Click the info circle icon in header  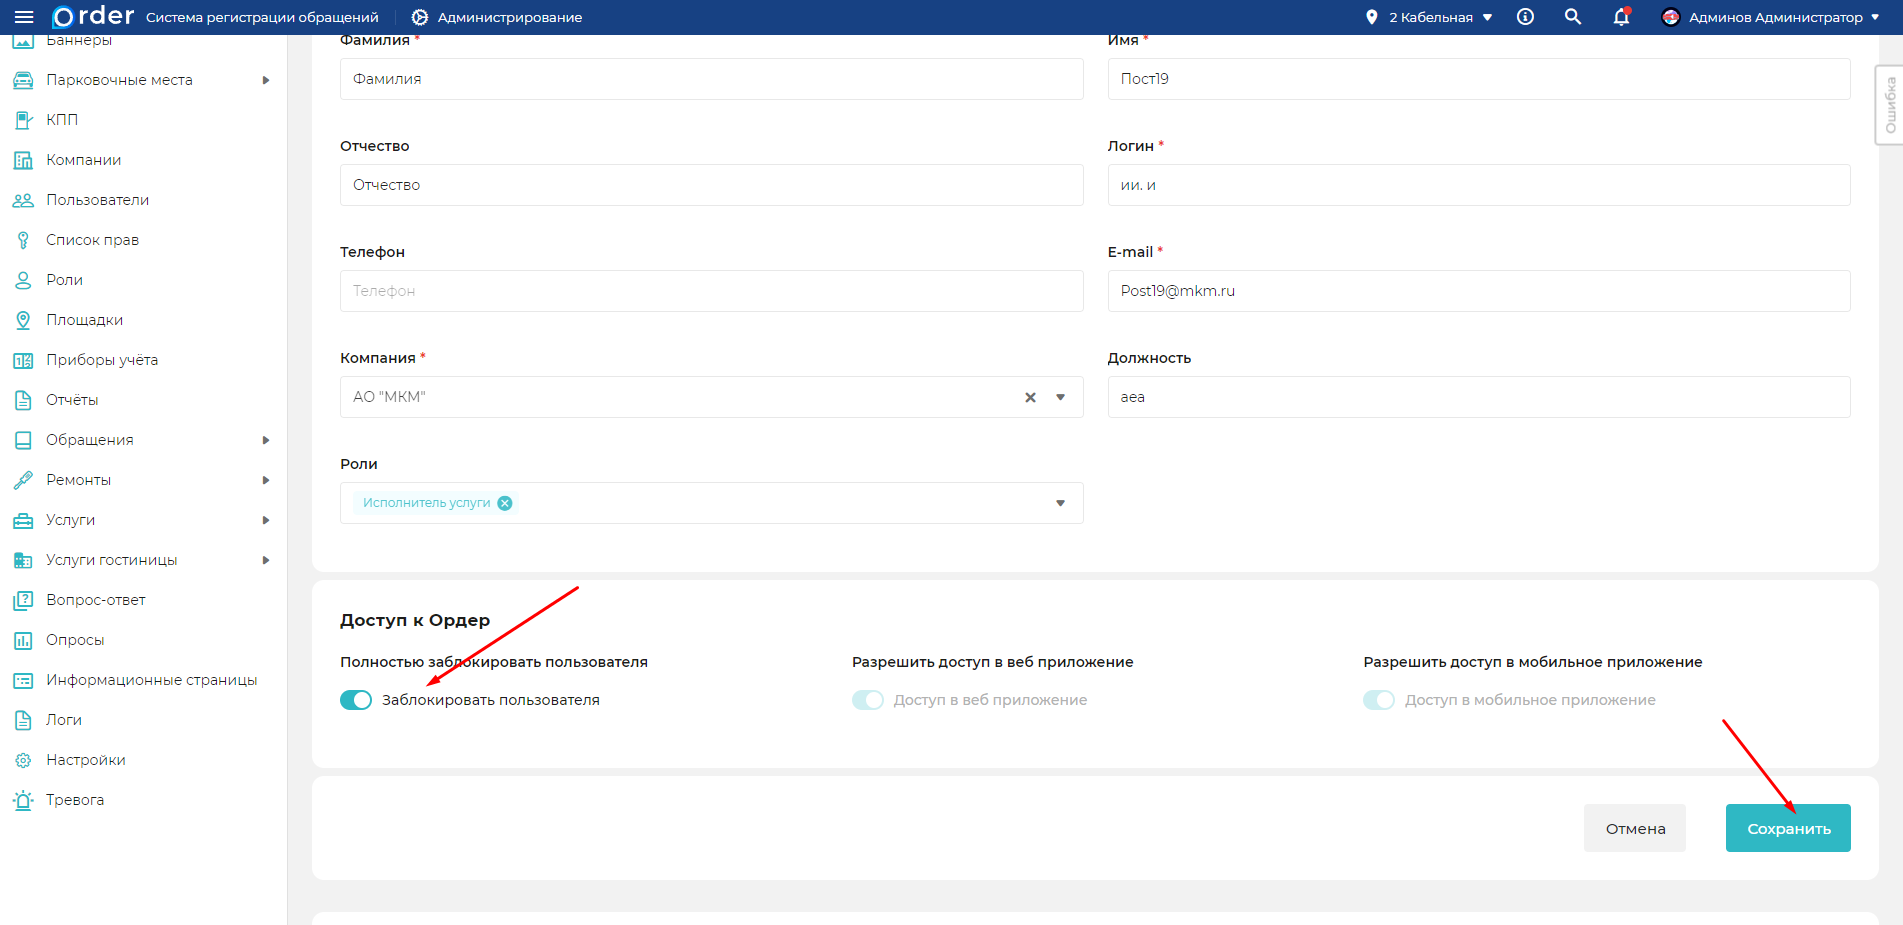[x=1525, y=17]
